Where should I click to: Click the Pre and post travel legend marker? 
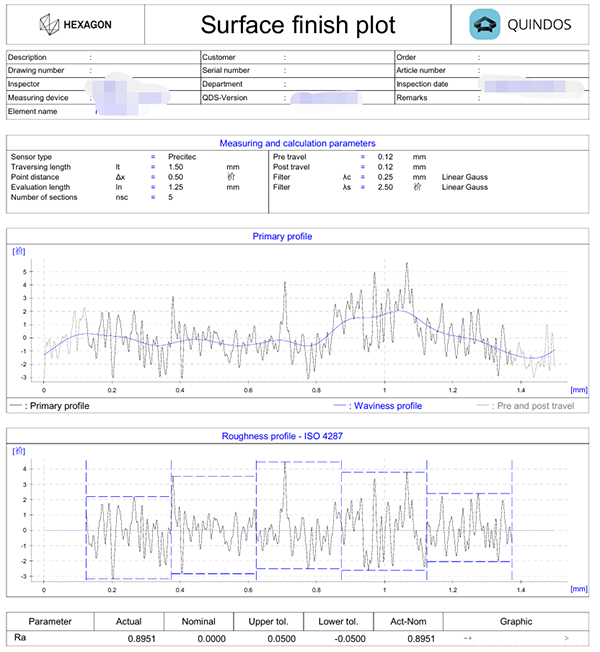click(481, 406)
